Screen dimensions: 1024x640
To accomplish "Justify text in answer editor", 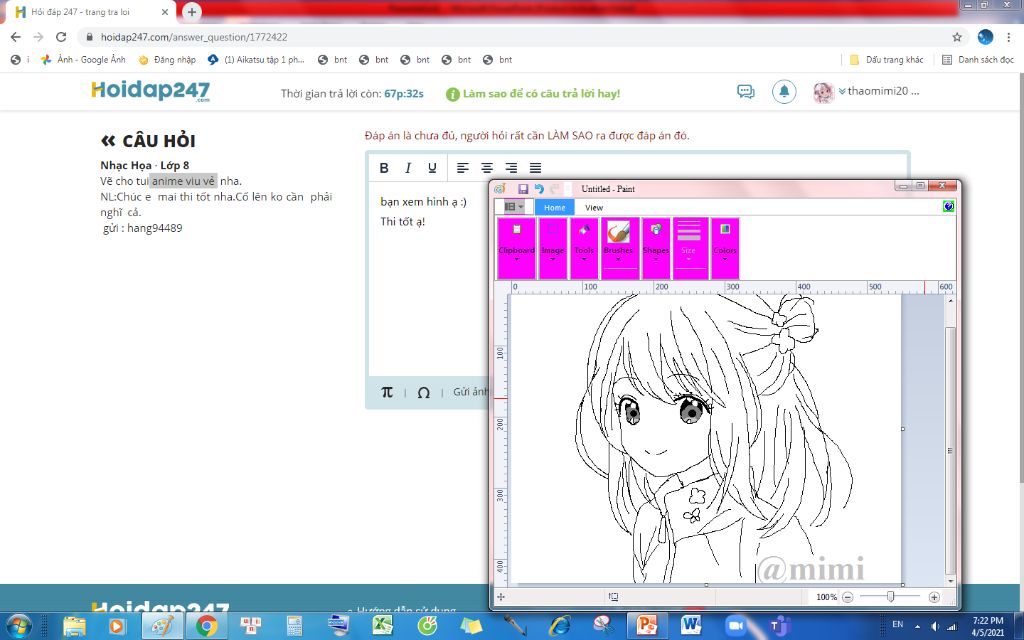I will [x=535, y=168].
